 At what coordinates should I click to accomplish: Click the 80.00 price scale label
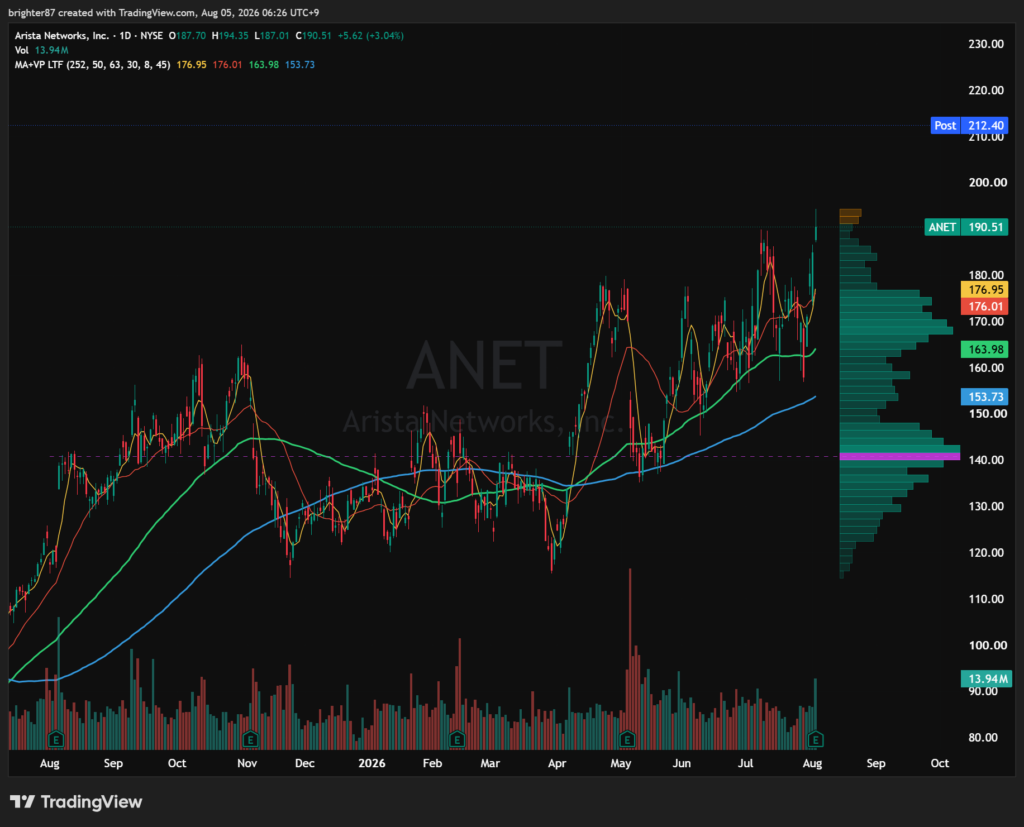(983, 738)
